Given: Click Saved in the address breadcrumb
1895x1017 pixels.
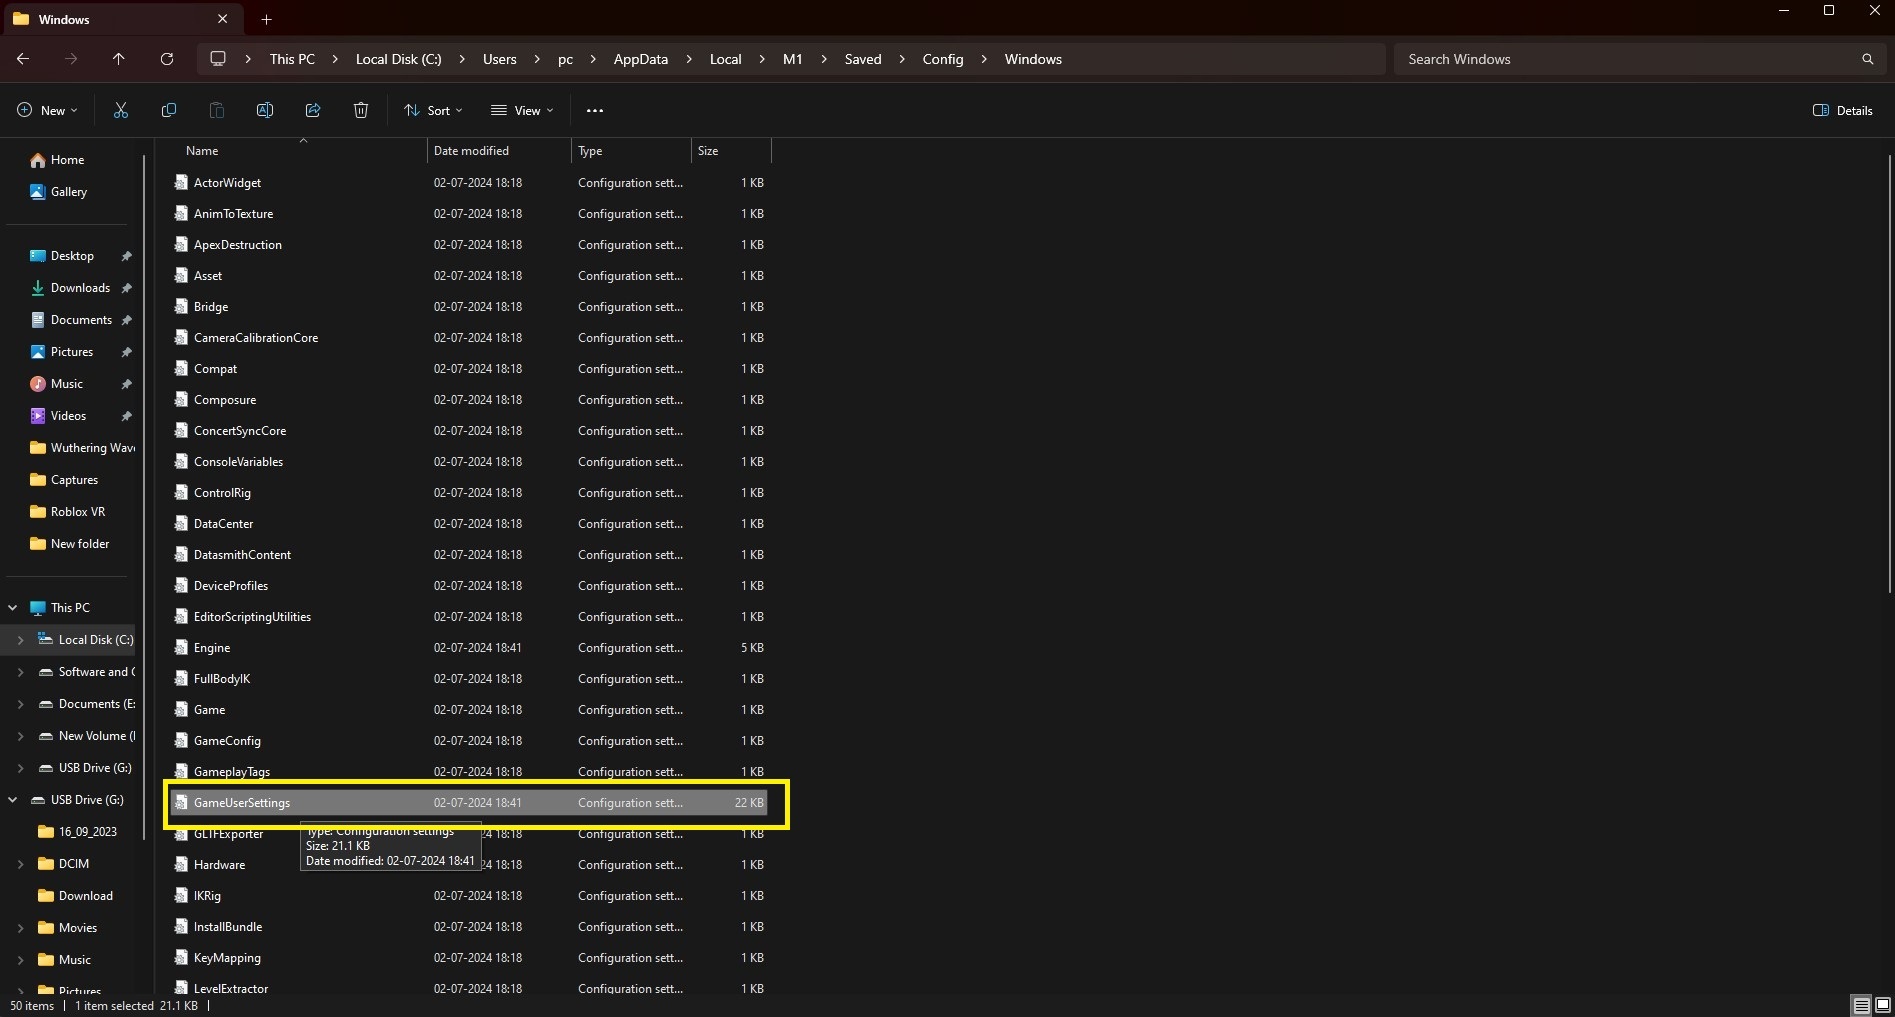Looking at the screenshot, I should point(863,59).
